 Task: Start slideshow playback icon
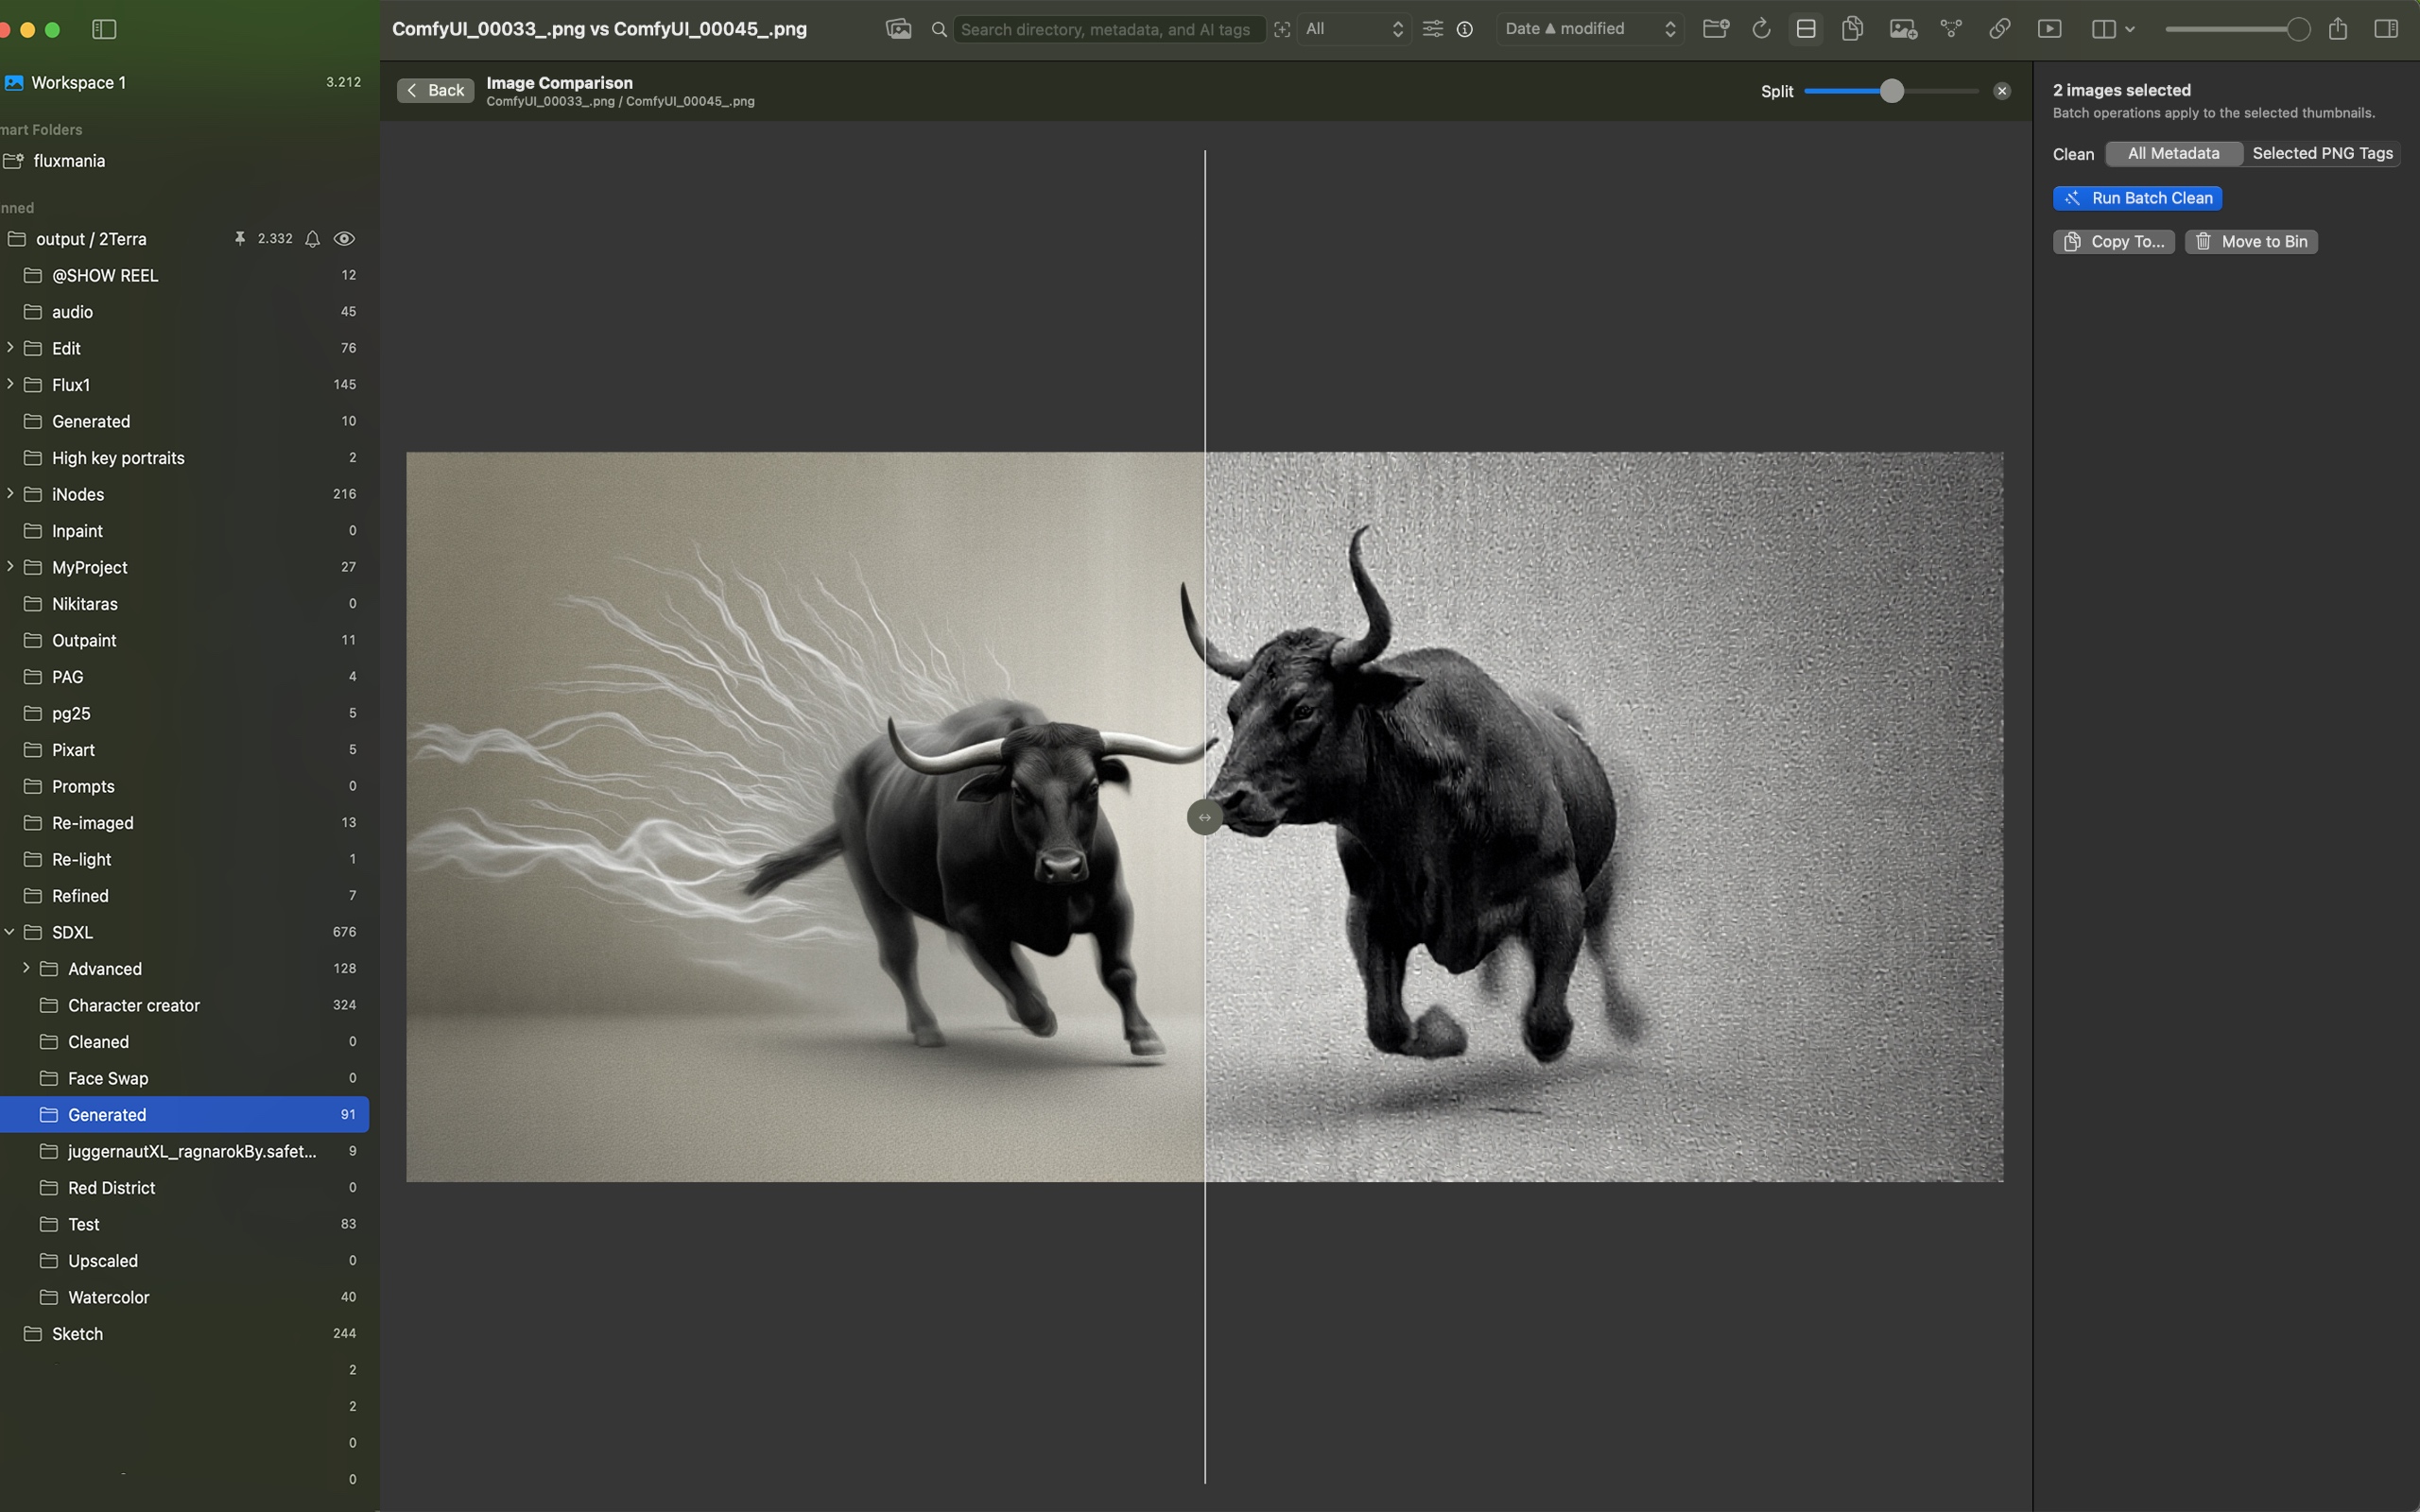tap(2049, 29)
